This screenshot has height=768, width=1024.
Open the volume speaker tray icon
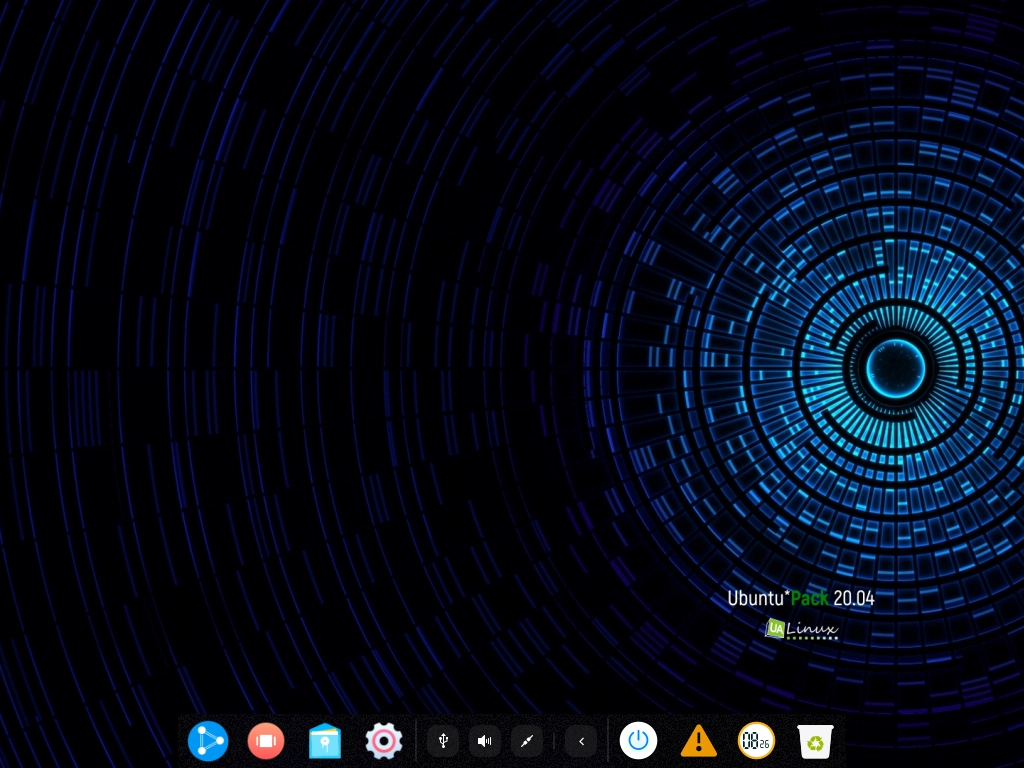click(485, 741)
